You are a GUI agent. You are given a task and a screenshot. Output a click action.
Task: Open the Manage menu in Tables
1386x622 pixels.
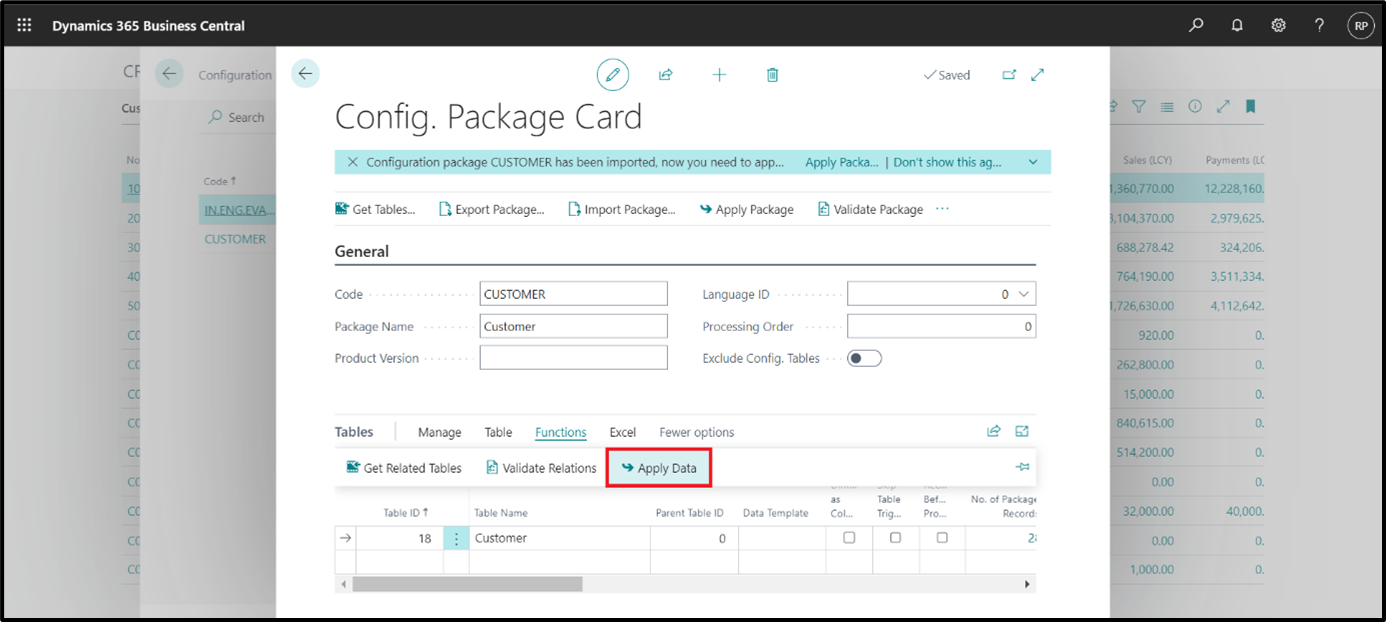click(439, 432)
